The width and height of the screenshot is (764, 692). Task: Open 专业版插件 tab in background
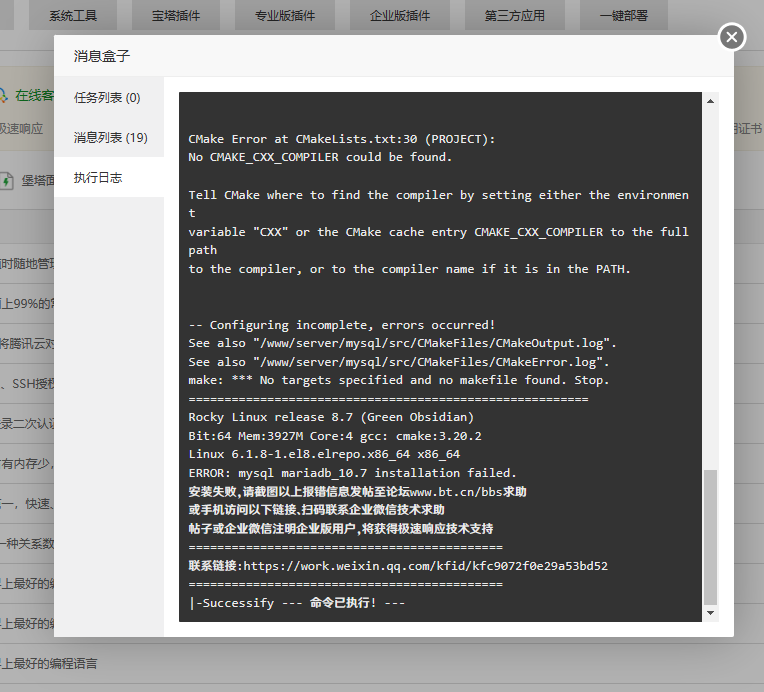pos(285,15)
